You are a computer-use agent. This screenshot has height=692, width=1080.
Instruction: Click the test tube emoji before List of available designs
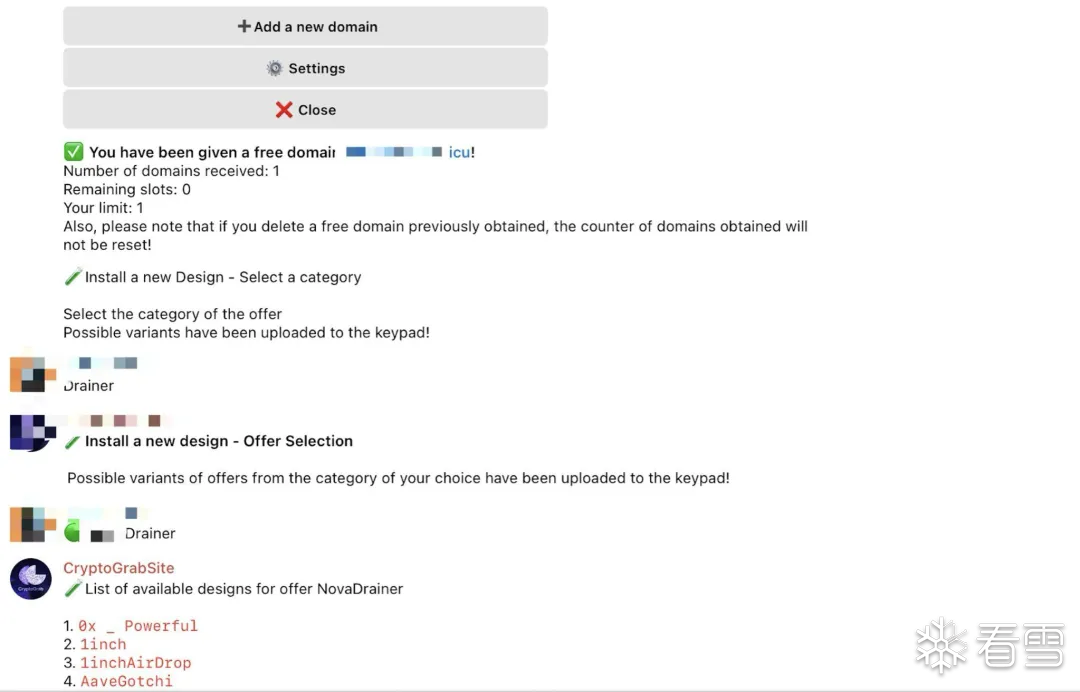pos(73,589)
